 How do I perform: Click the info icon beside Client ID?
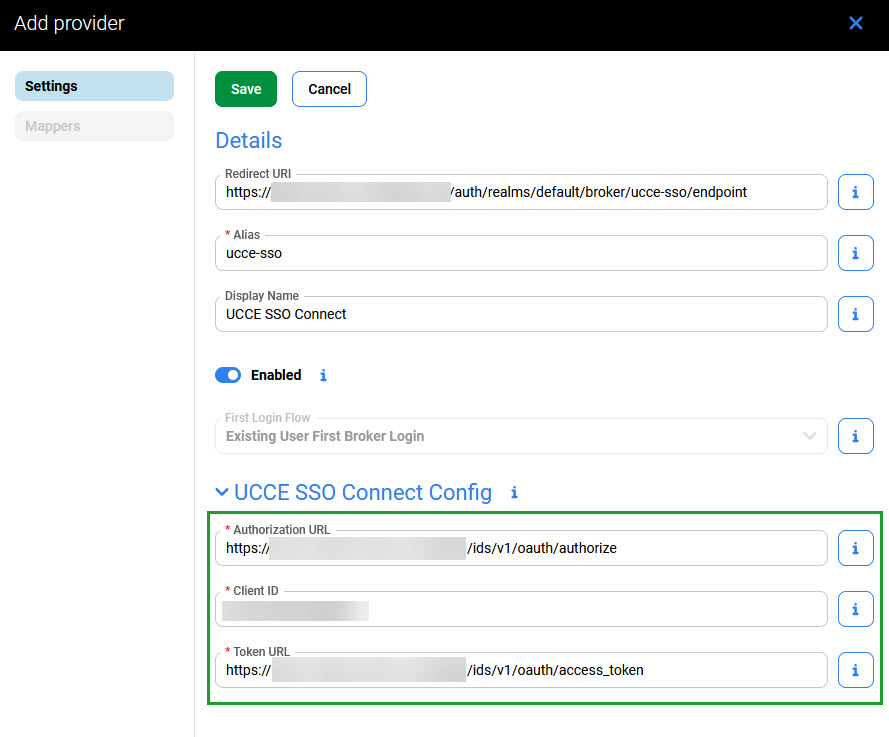855,609
